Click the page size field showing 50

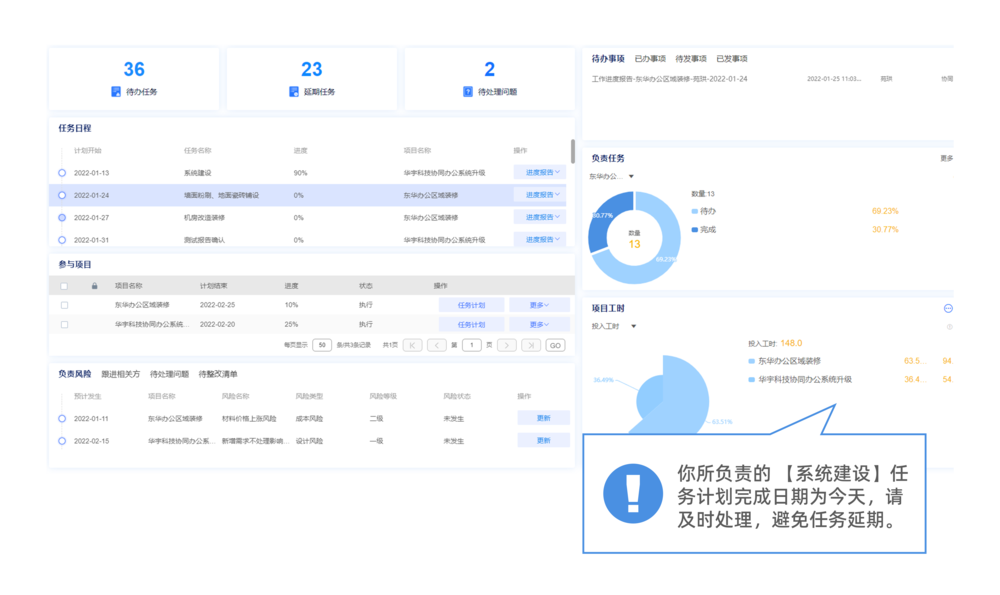point(322,345)
